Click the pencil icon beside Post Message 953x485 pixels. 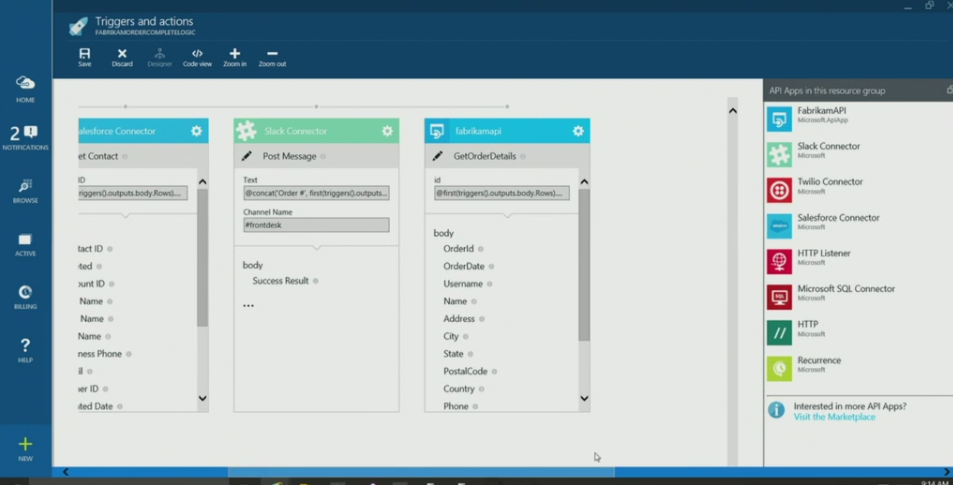point(247,156)
